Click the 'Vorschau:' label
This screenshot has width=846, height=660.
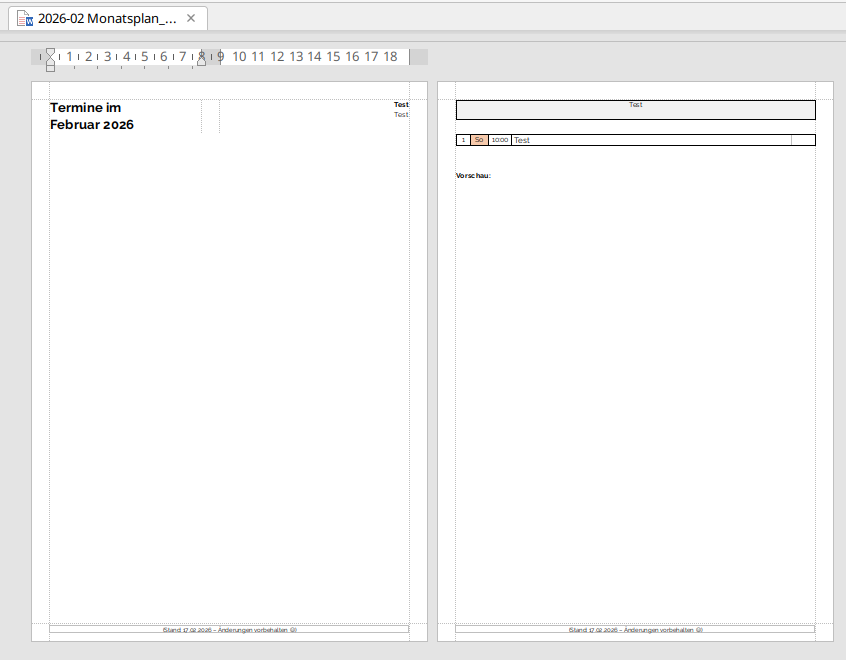coord(473,175)
